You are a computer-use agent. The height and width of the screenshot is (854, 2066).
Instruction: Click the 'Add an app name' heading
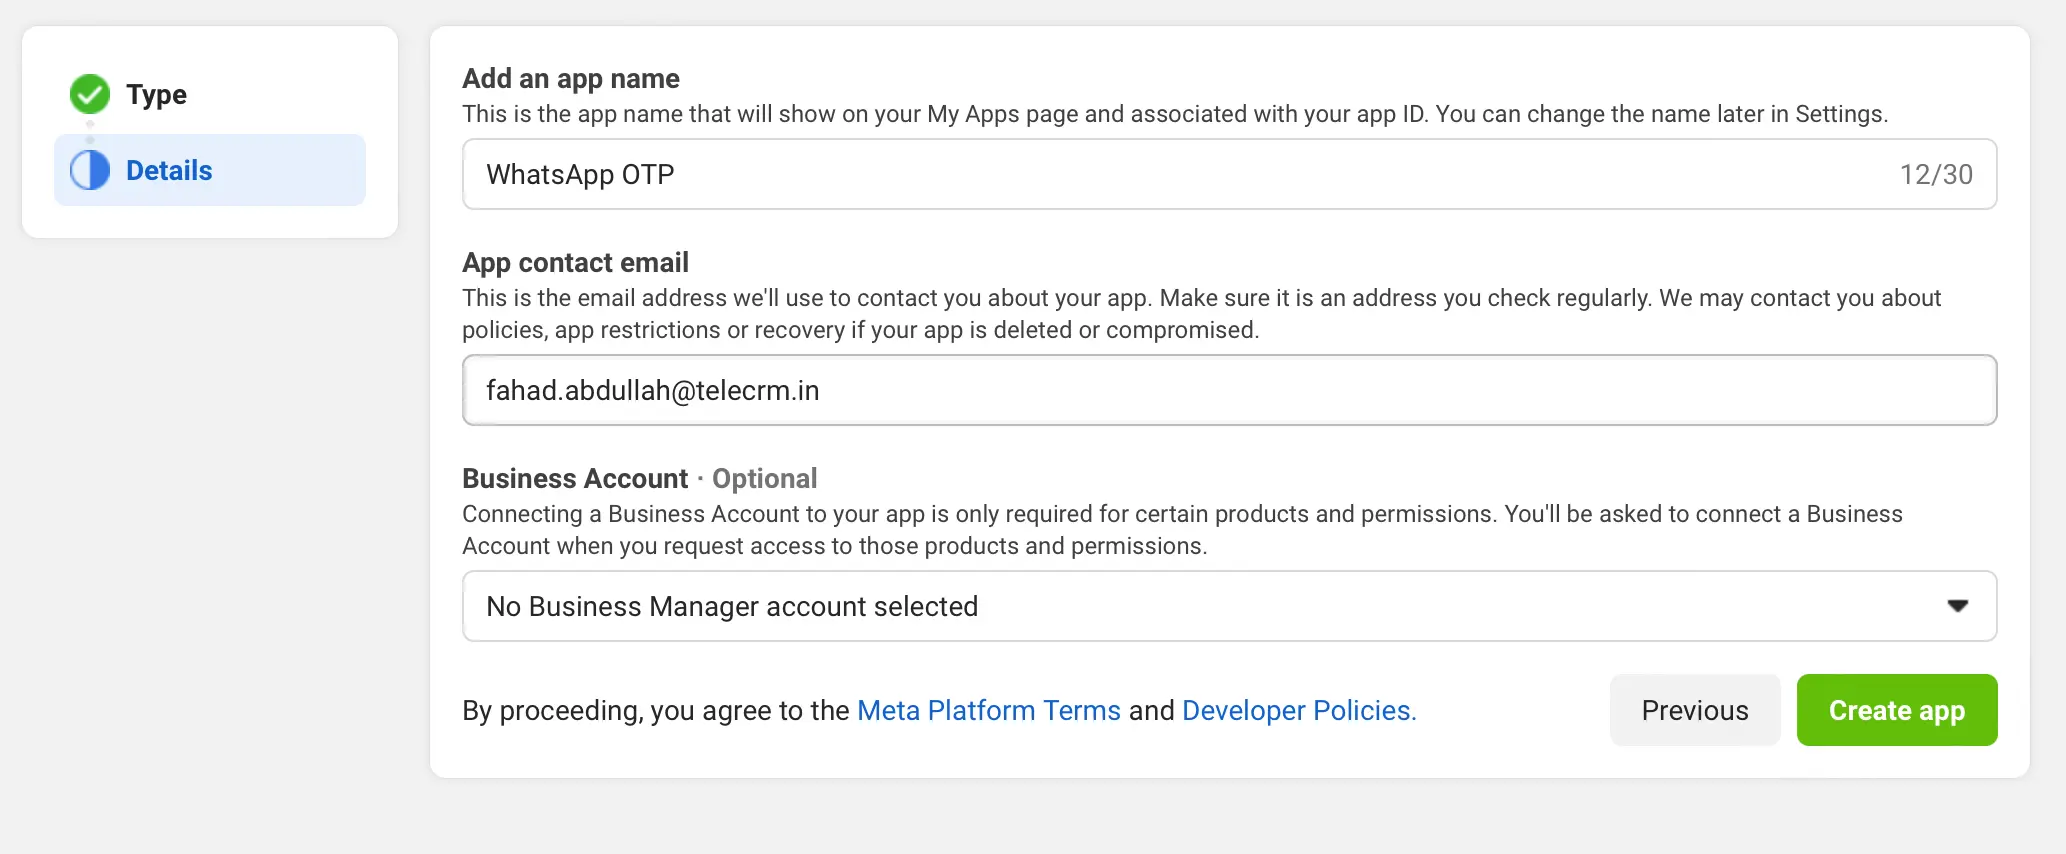click(570, 78)
